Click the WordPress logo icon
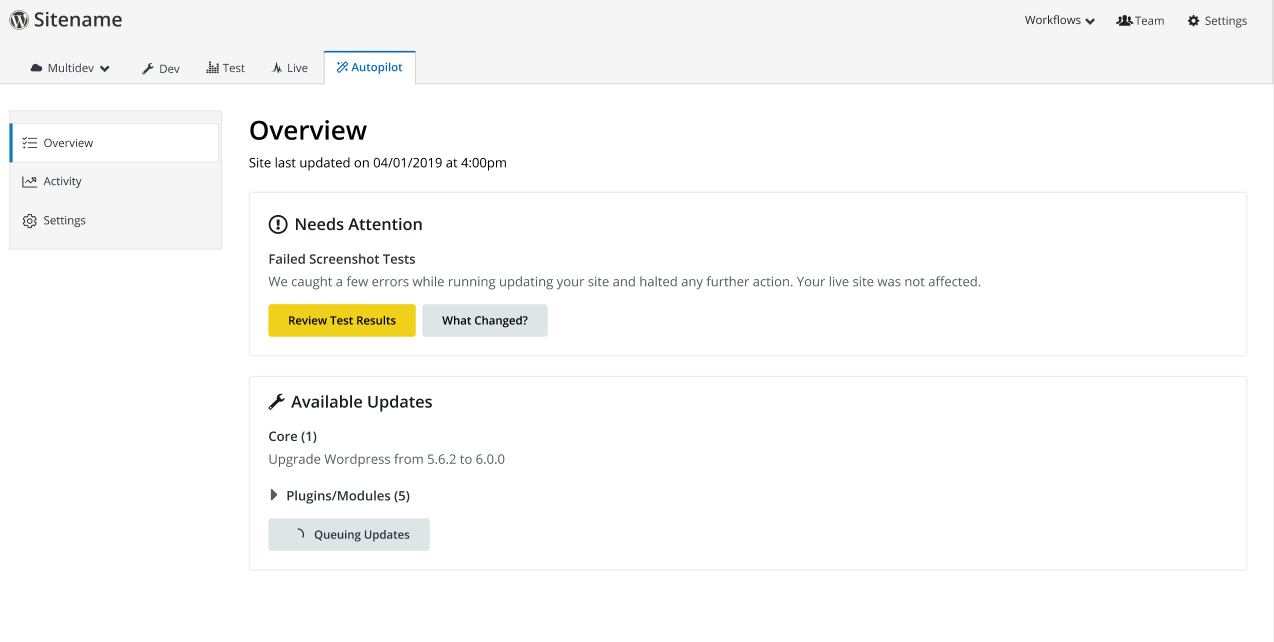This screenshot has width=1274, height=642. click(x=18, y=20)
